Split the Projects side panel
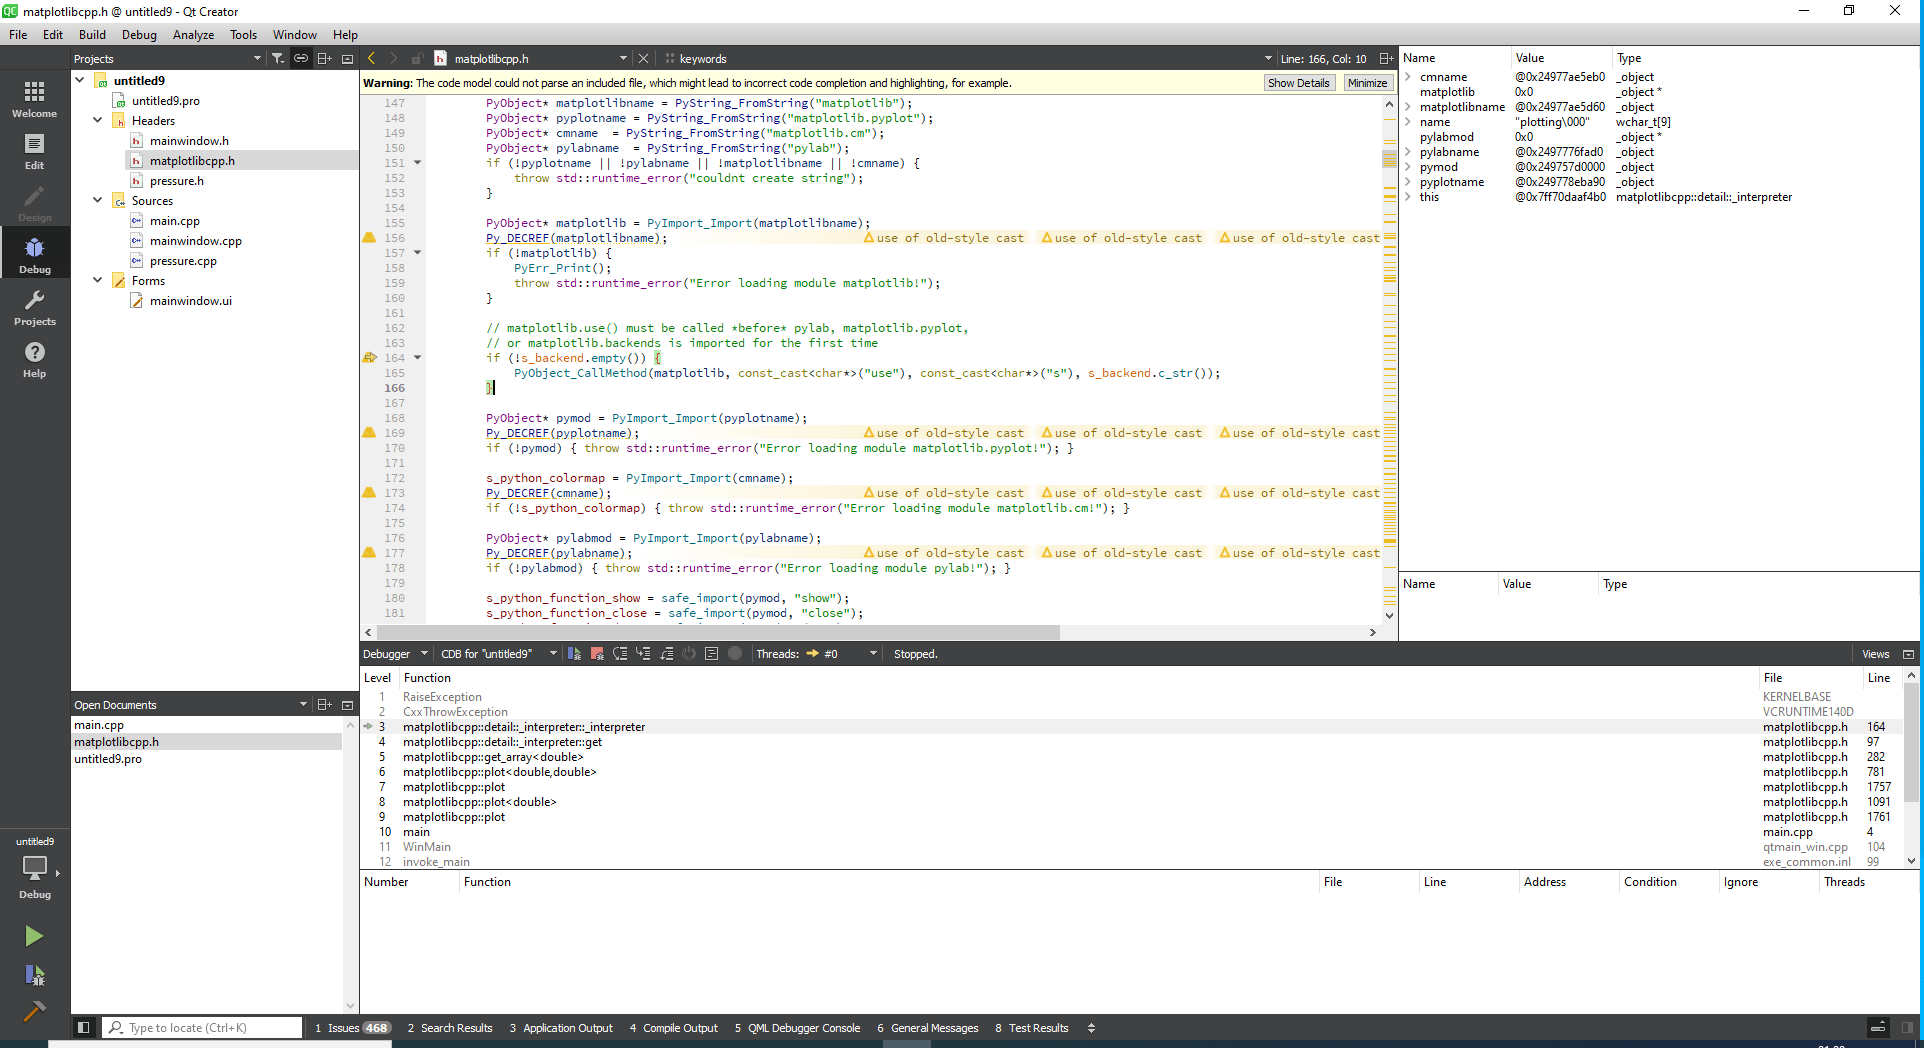Image resolution: width=1924 pixels, height=1048 pixels. pos(324,59)
